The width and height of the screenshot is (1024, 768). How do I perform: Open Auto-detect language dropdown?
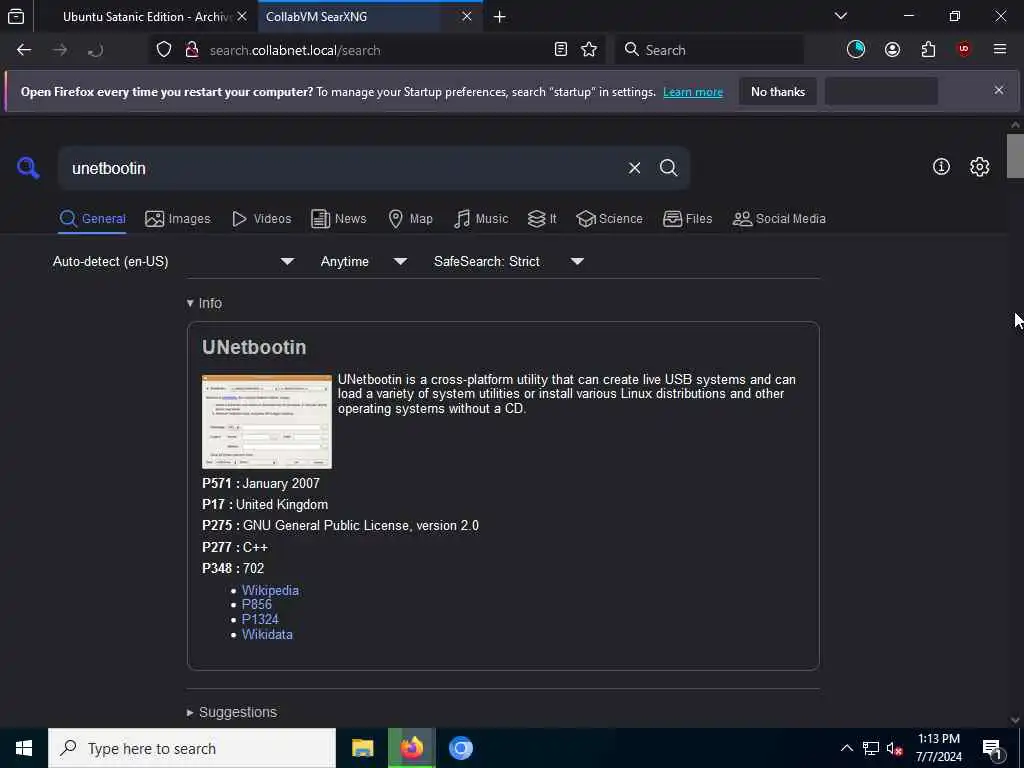(173, 261)
